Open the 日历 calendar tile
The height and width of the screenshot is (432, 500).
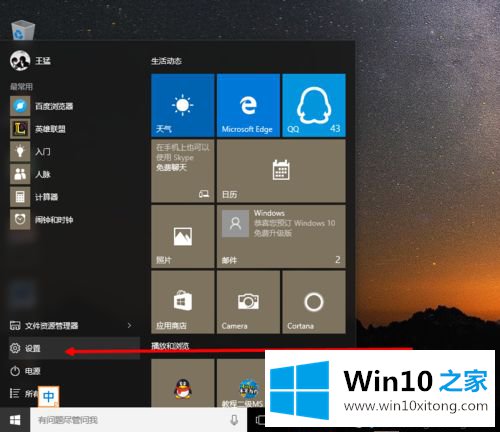(281, 171)
